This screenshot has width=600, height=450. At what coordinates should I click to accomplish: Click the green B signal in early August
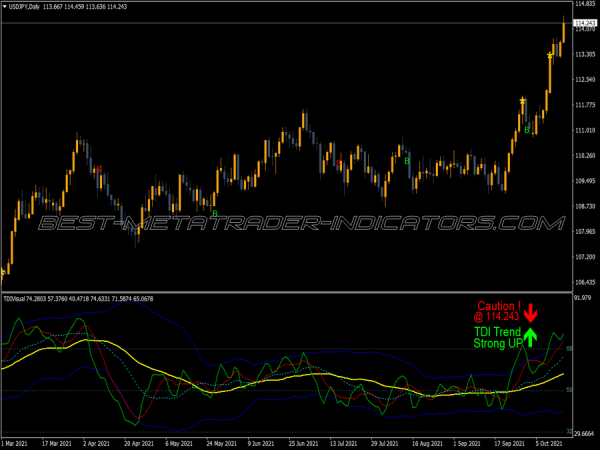click(x=407, y=160)
